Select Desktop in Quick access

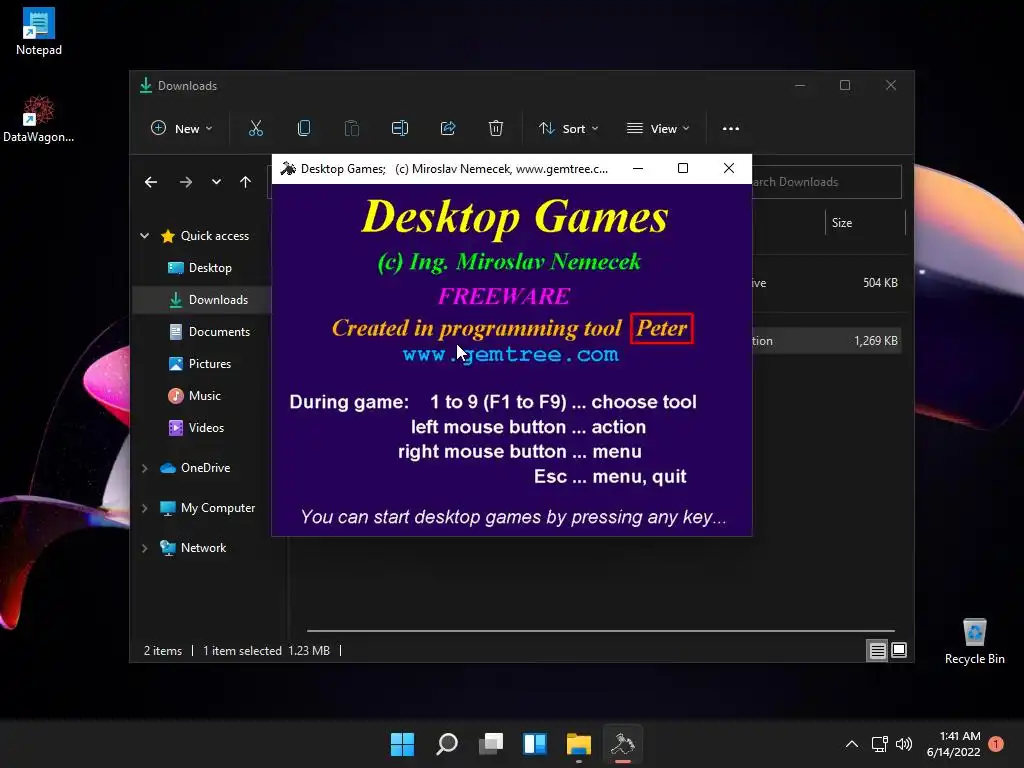[x=210, y=268]
